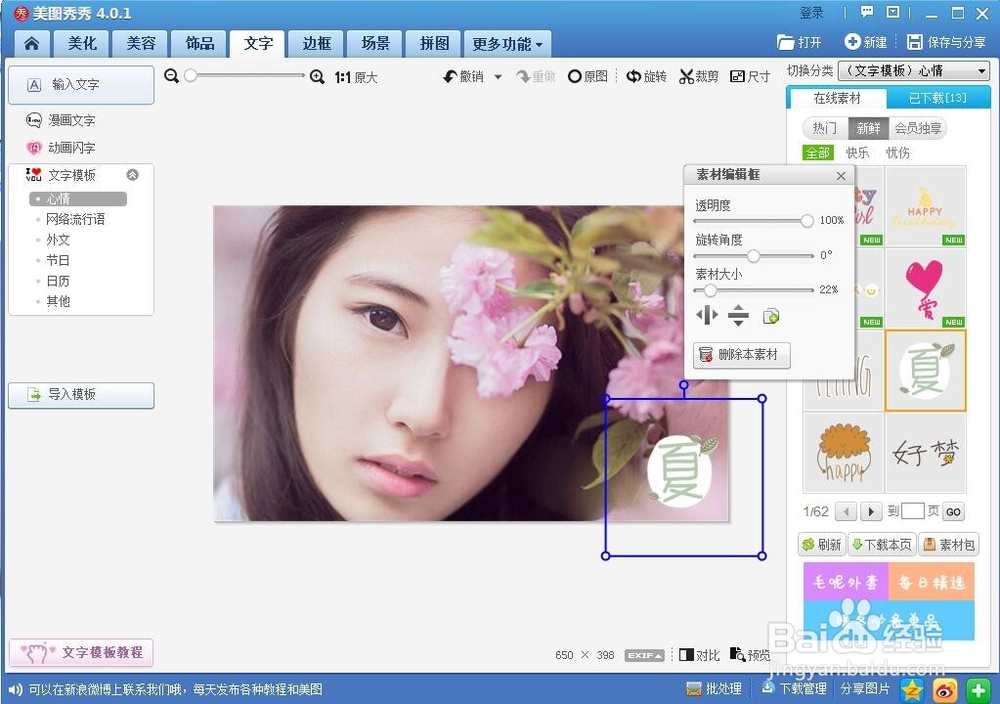Image resolution: width=1000 pixels, height=704 pixels.
Task: Collapse the 文字模板 section arrow
Action: pyautogui.click(x=133, y=175)
